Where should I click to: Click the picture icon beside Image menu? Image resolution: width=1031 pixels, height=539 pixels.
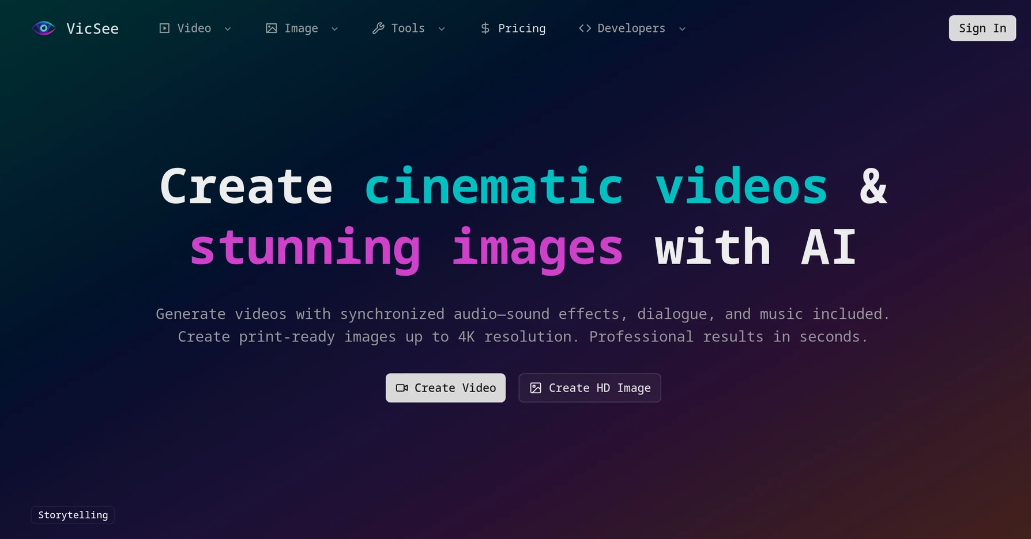[271, 28]
